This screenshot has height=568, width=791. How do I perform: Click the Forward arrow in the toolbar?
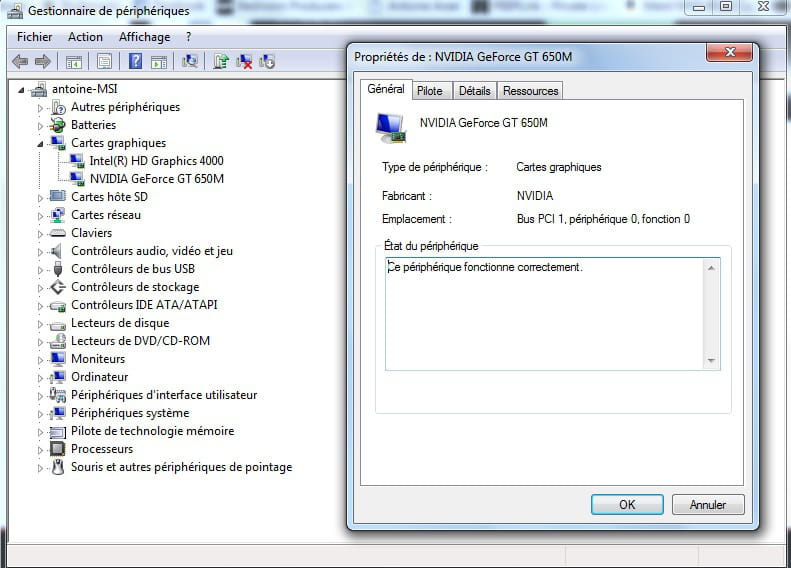[43, 62]
